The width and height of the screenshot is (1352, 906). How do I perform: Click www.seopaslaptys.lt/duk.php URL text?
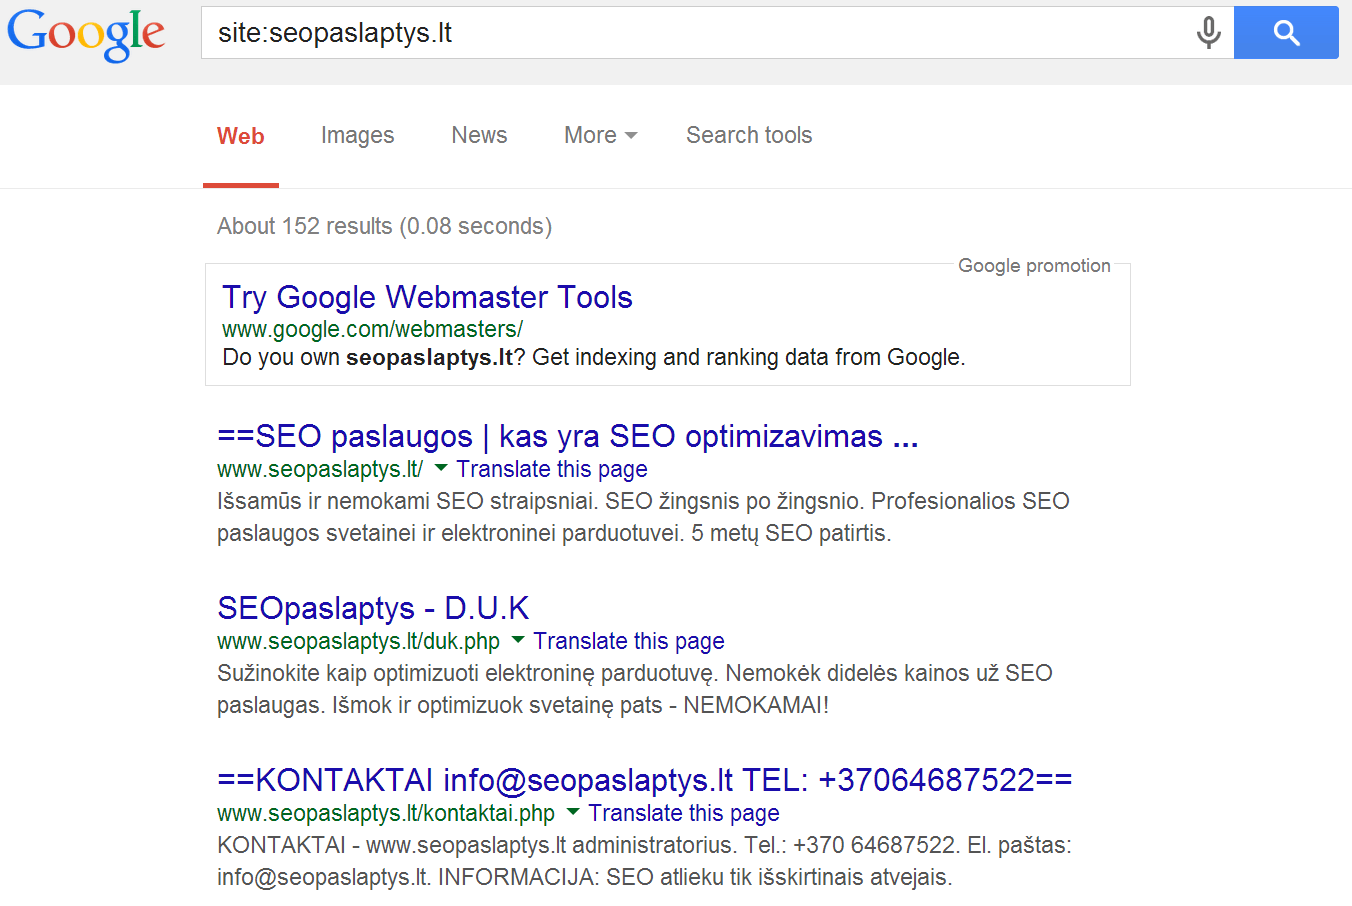click(x=359, y=641)
